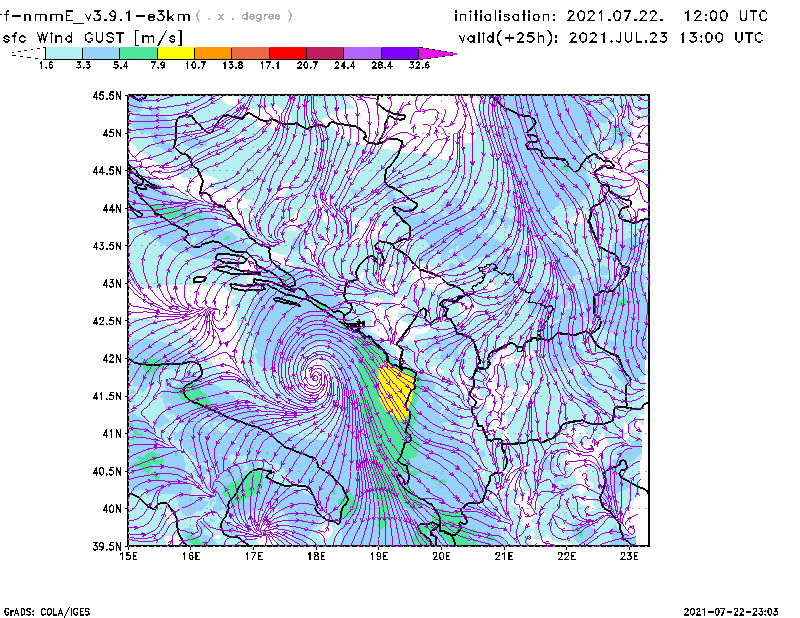Click the bright red legend swatch above 17.1
The height and width of the screenshot is (618, 800).
(288, 53)
